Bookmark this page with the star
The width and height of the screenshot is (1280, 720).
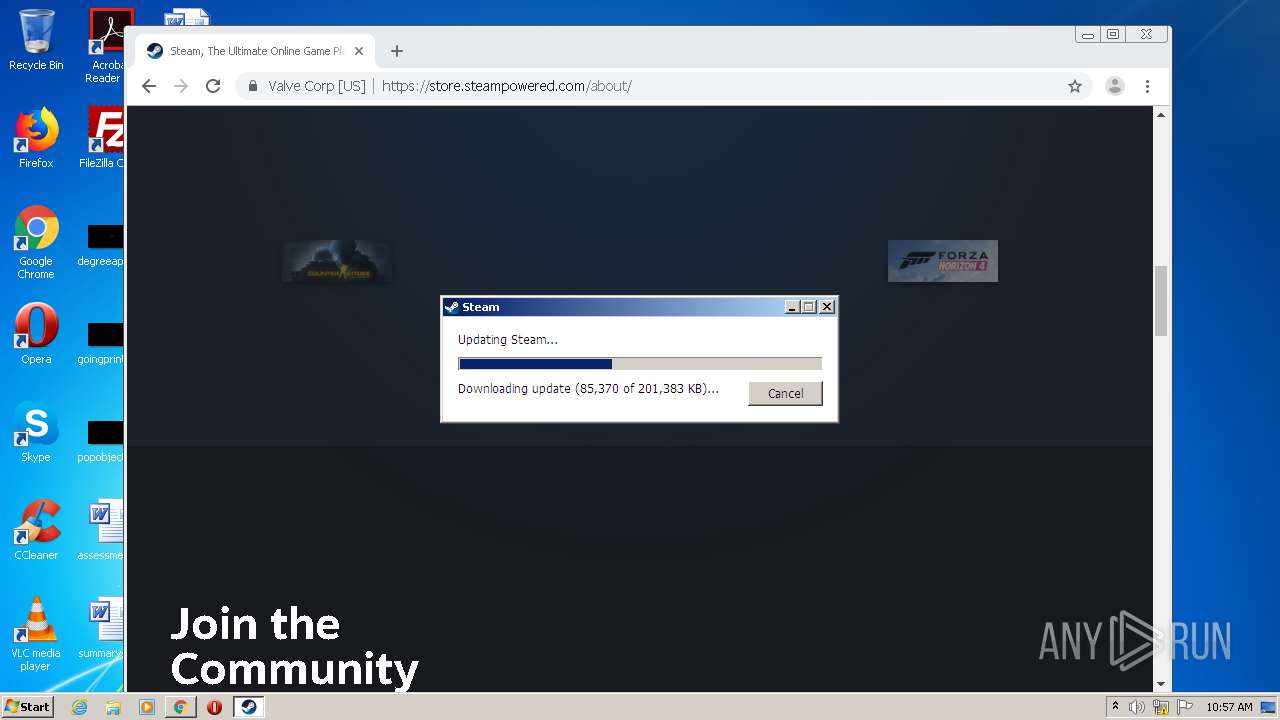coord(1075,86)
